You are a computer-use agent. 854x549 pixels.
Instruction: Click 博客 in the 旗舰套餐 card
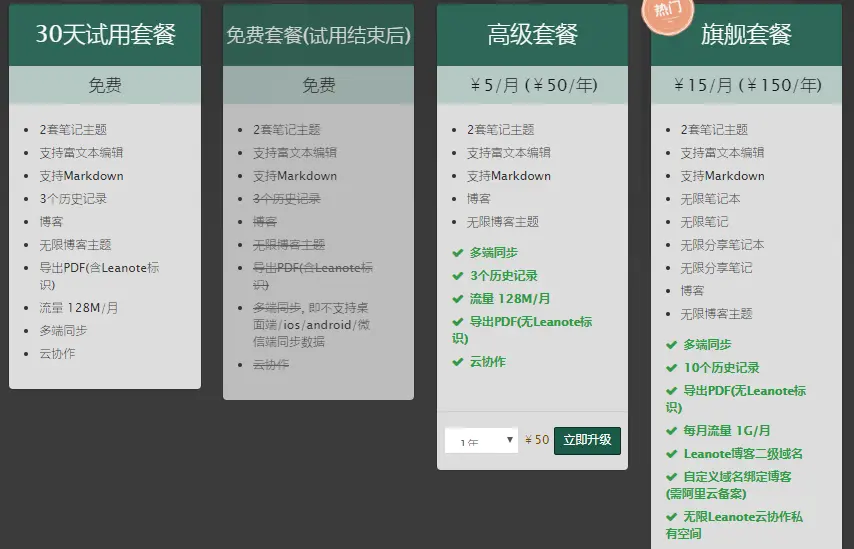tap(692, 291)
